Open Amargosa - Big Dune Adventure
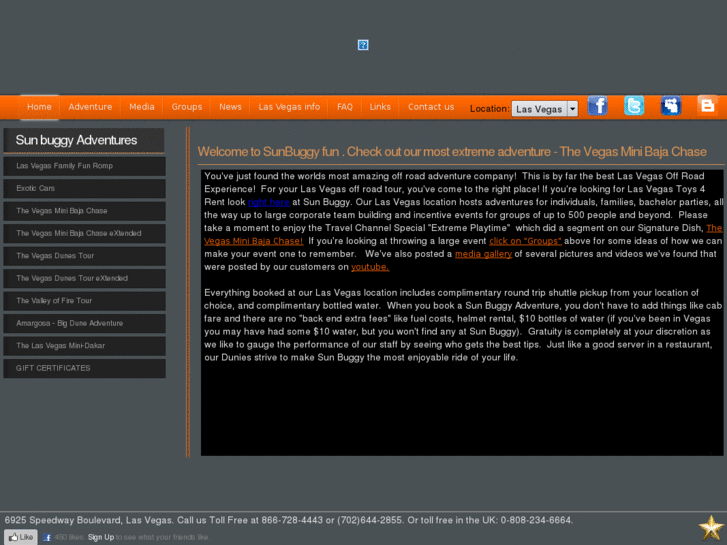The height and width of the screenshot is (545, 727). [x=84, y=323]
